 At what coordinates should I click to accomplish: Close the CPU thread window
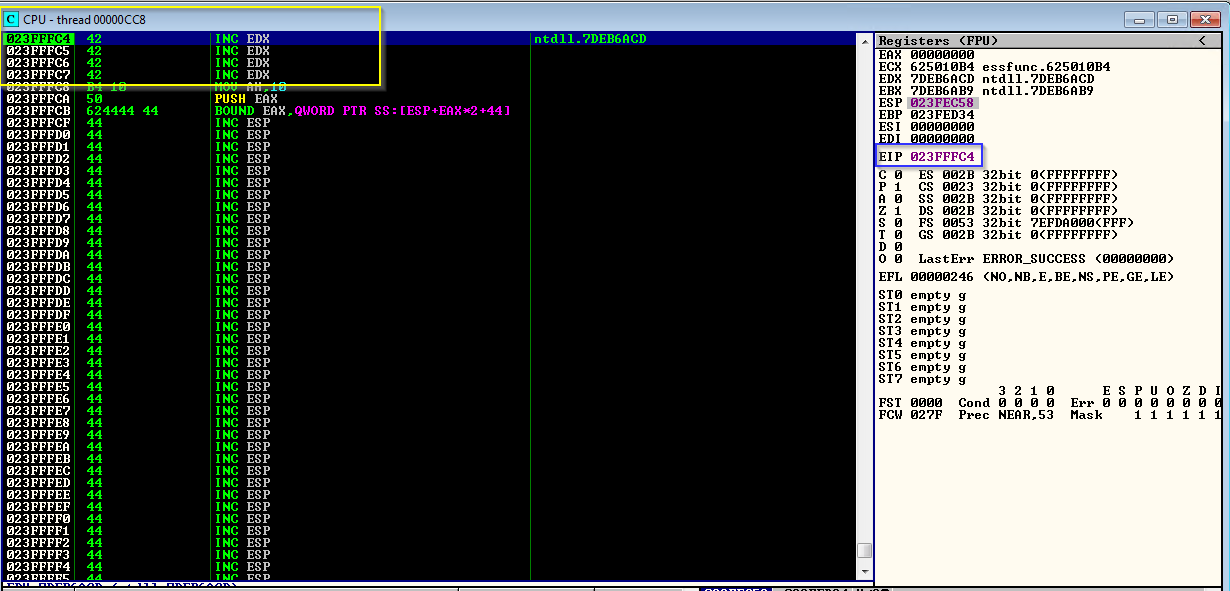(1203, 19)
